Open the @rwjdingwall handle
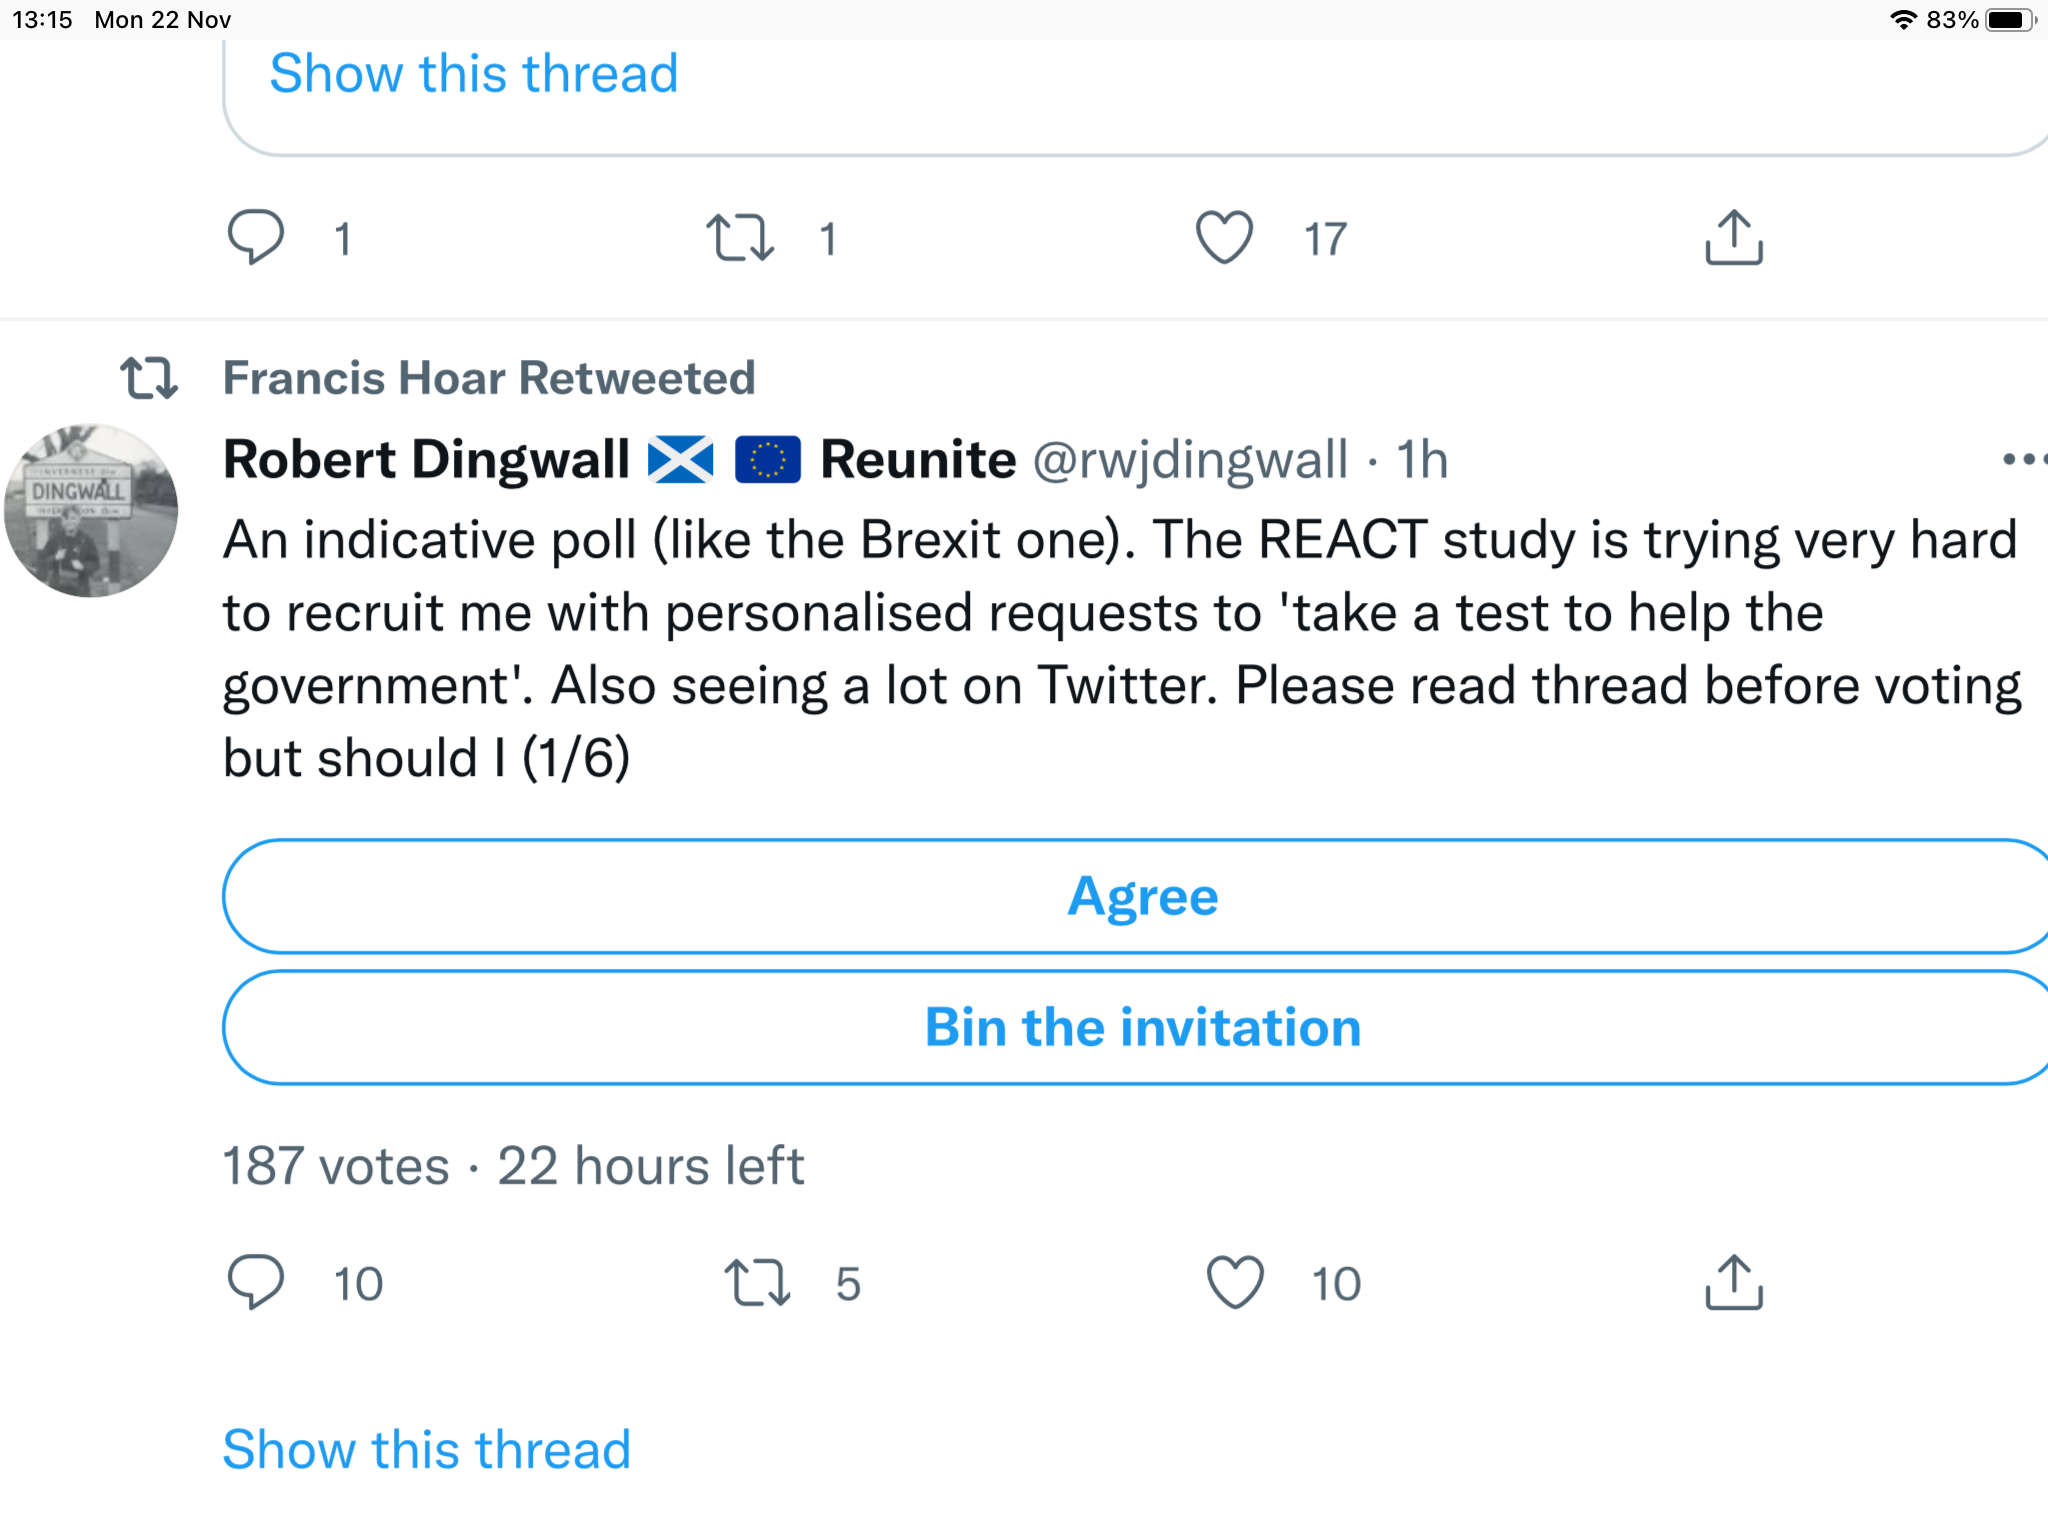The height and width of the screenshot is (1536, 2048). 1190,460
